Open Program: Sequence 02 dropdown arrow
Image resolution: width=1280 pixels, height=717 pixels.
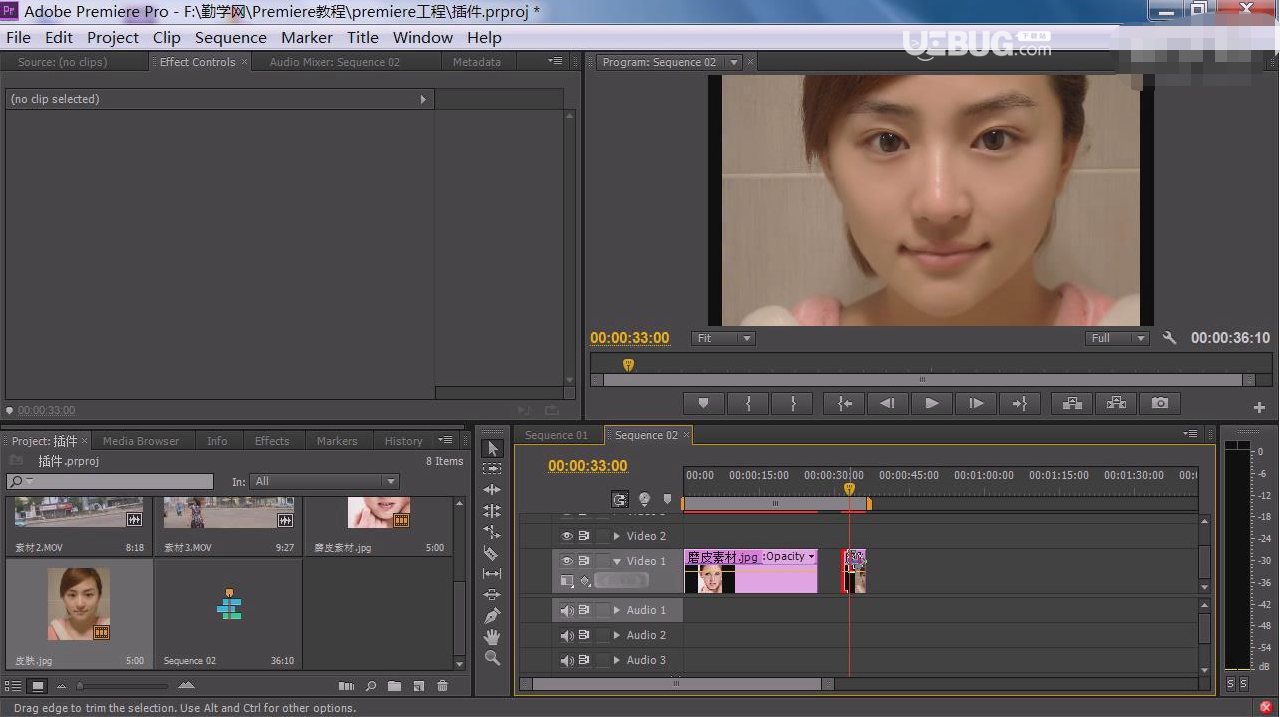click(733, 62)
